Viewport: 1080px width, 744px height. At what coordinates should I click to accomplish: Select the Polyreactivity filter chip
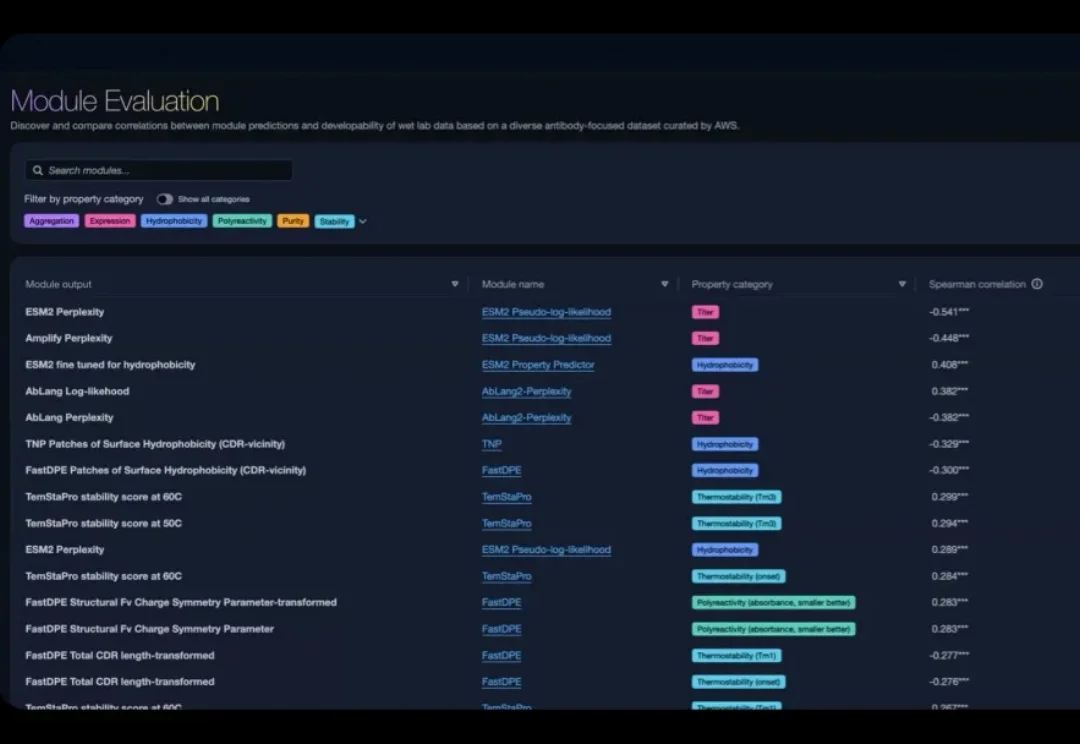(242, 221)
